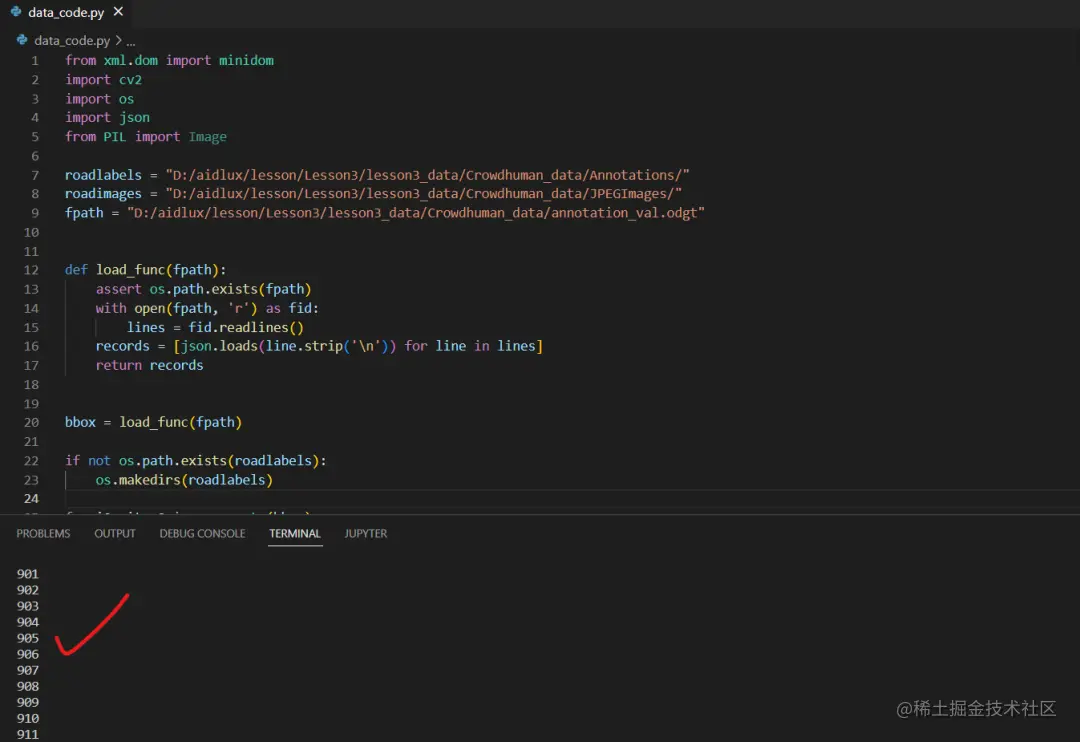
Task: Click the 'import json' line
Action: pos(107,118)
